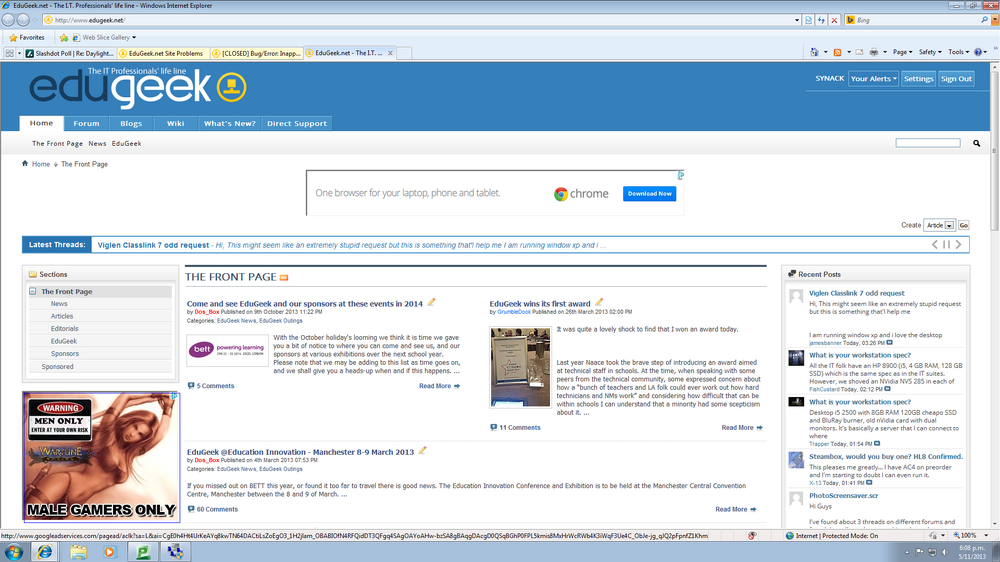The width and height of the screenshot is (1000, 562).
Task: Click the Go button next to Create
Action: (x=964, y=225)
